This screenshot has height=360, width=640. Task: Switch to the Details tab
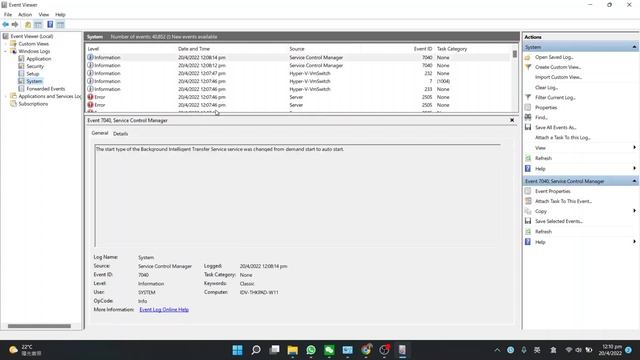pyautogui.click(x=120, y=133)
